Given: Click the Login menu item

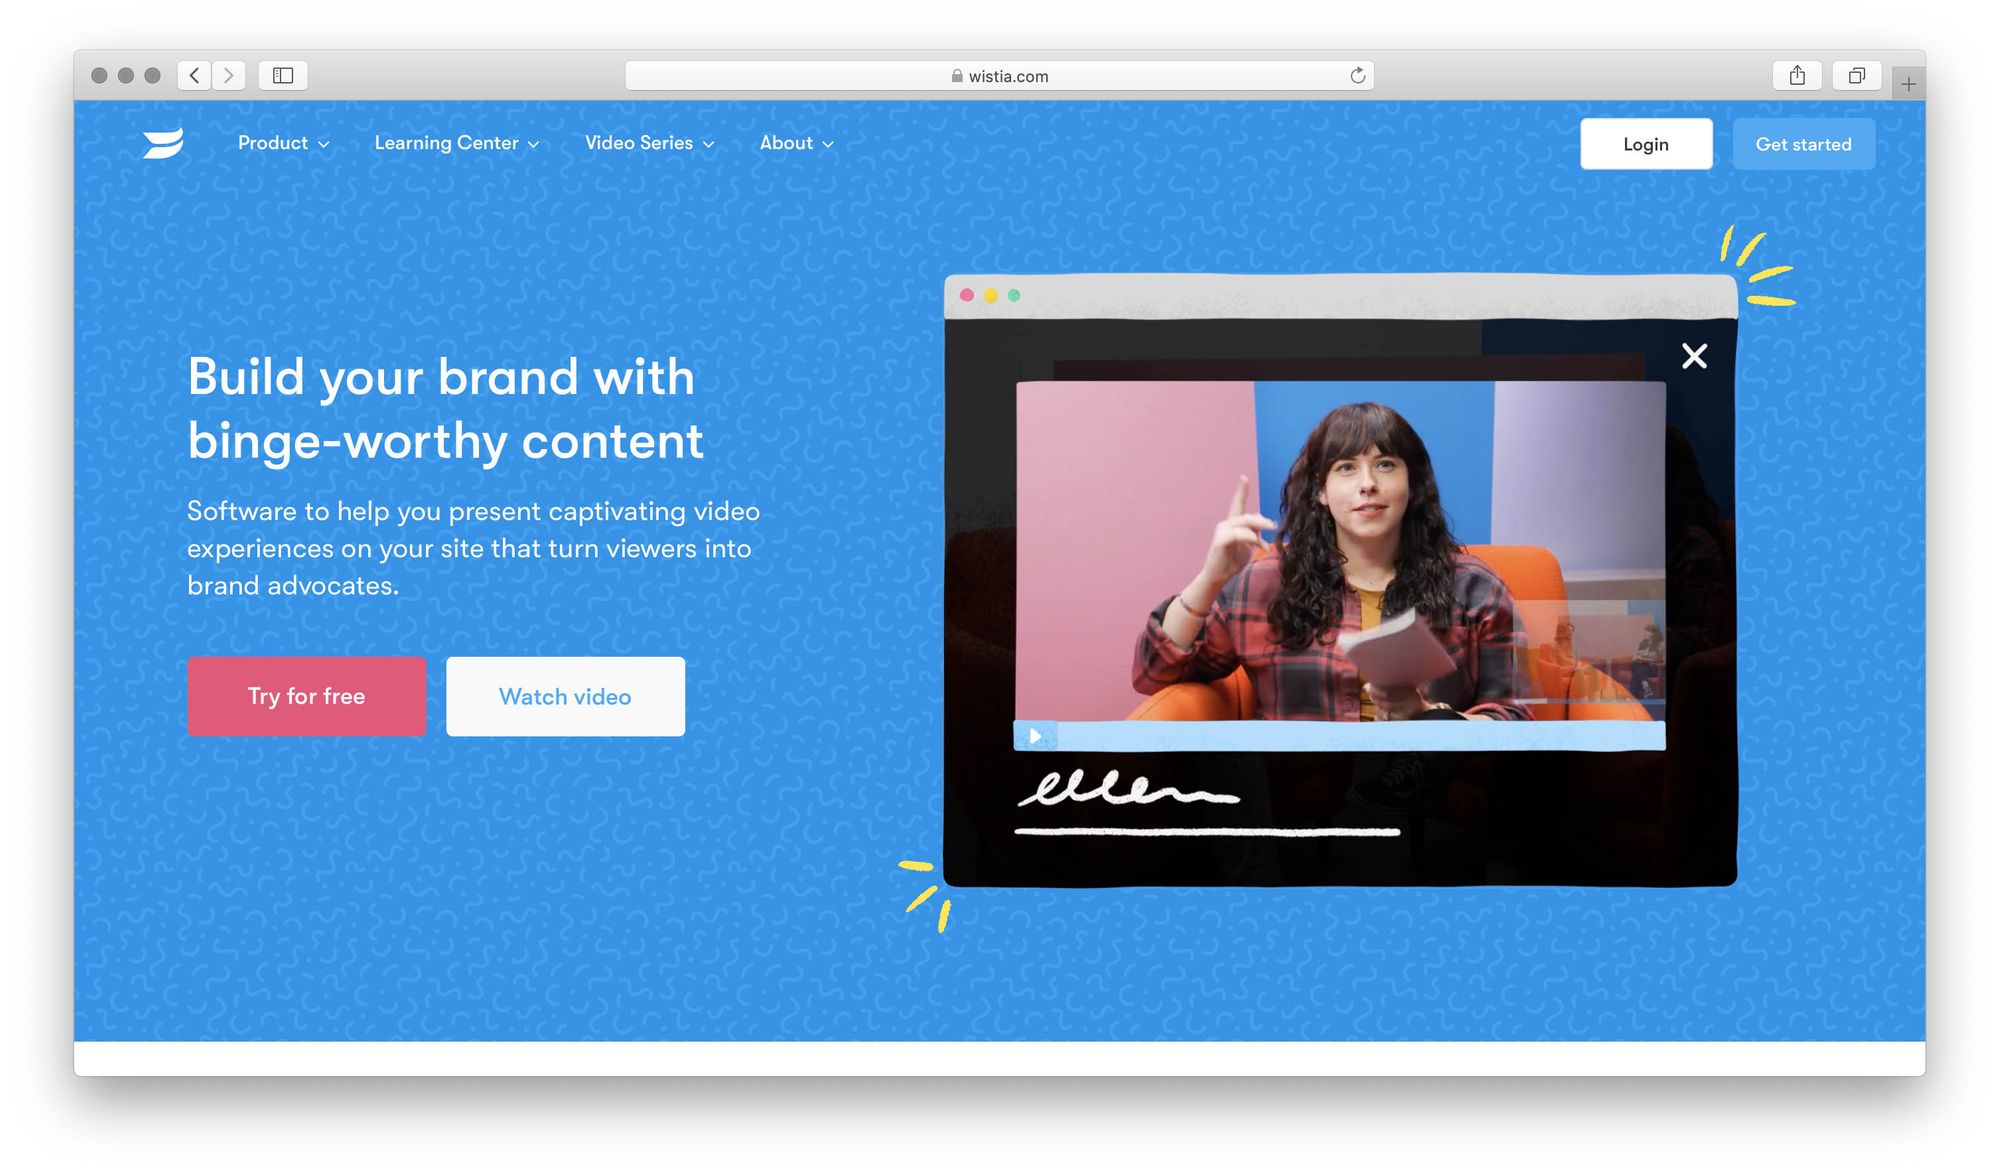Looking at the screenshot, I should 1646,143.
